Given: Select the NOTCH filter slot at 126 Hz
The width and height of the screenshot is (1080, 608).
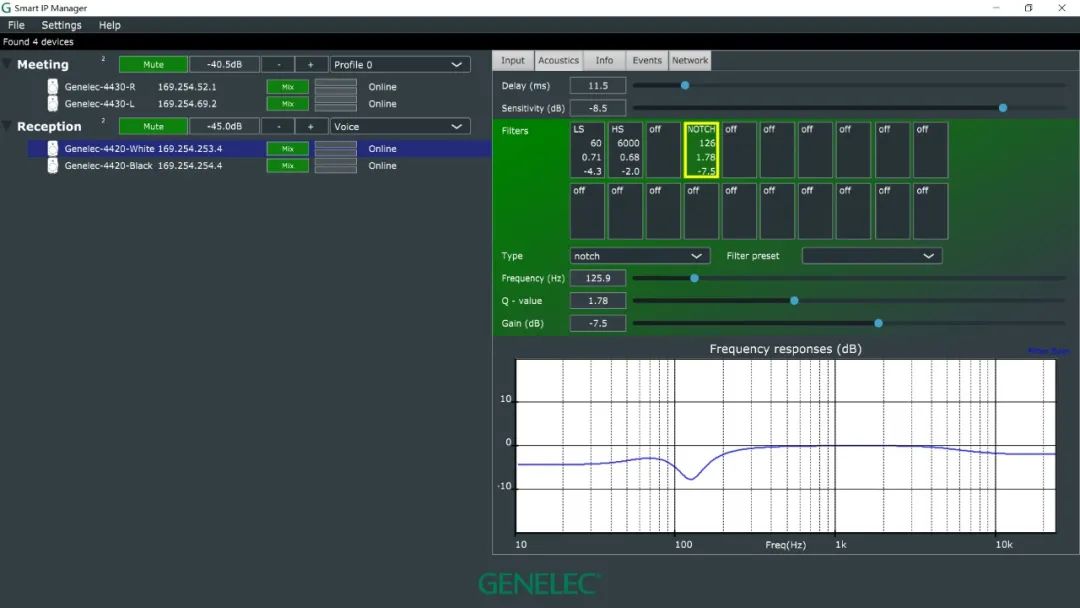Looking at the screenshot, I should pos(701,150).
